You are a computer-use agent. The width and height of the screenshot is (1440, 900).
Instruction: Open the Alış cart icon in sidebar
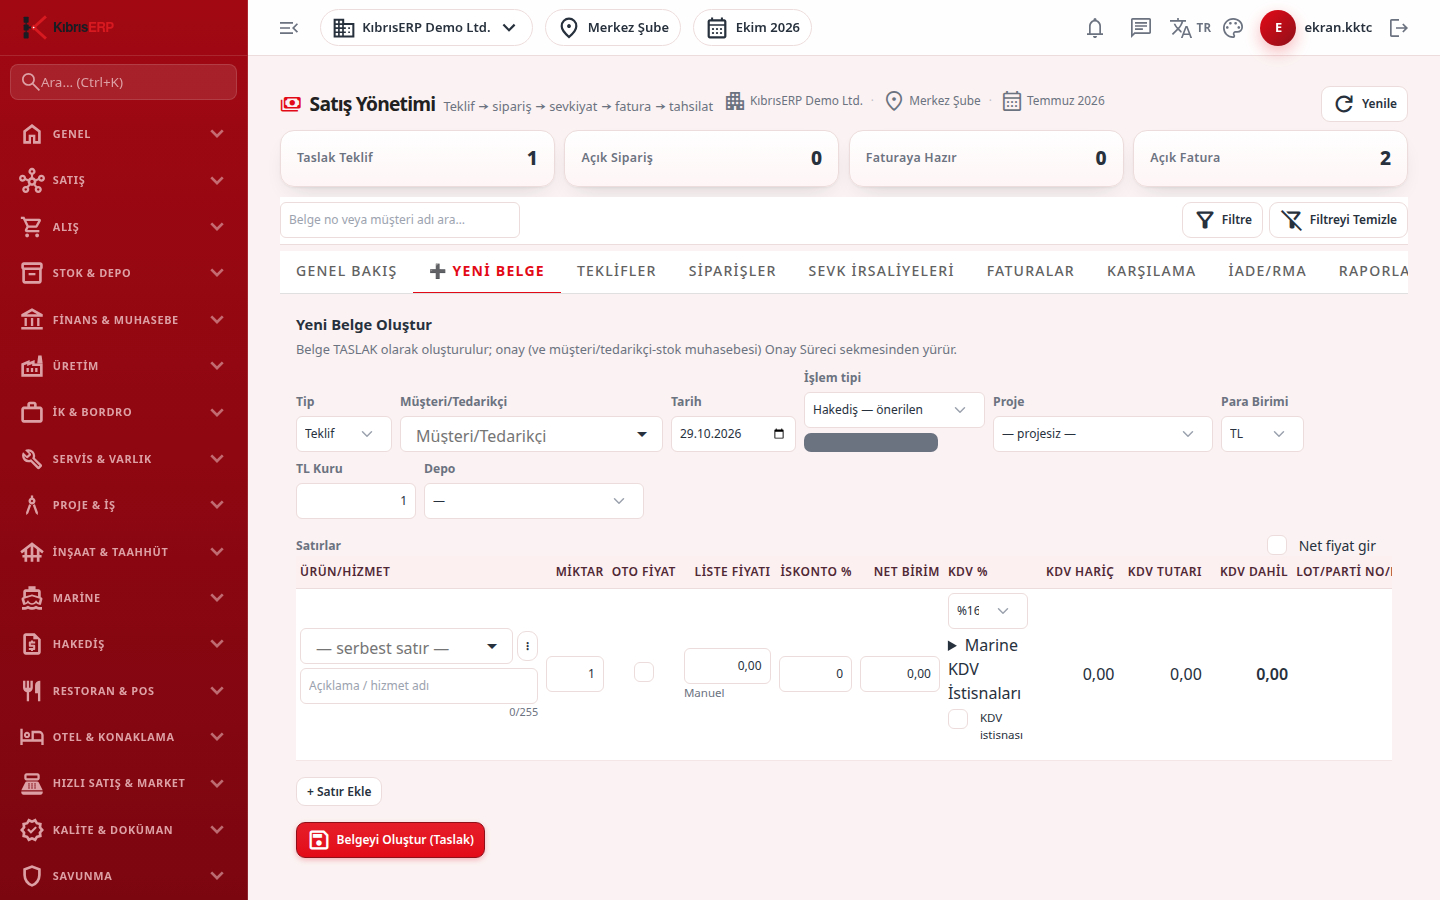[x=32, y=227]
